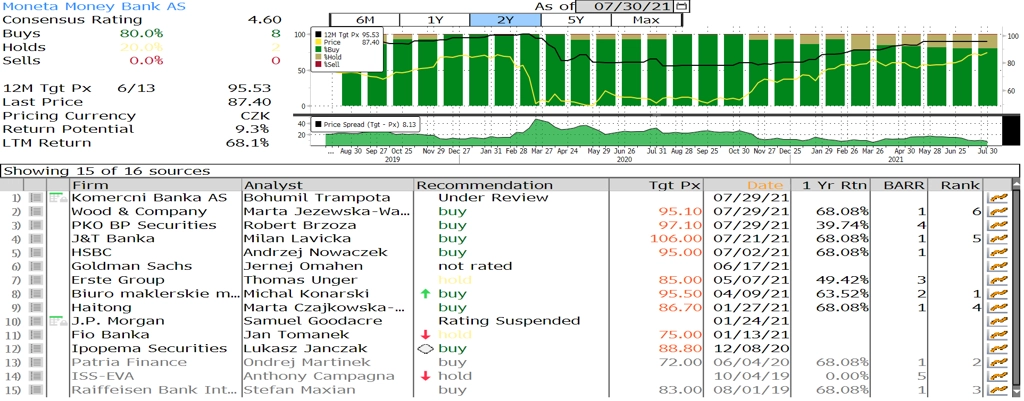This screenshot has height=401, width=1024.
Task: Sort table by Firm column header
Action: (156, 185)
